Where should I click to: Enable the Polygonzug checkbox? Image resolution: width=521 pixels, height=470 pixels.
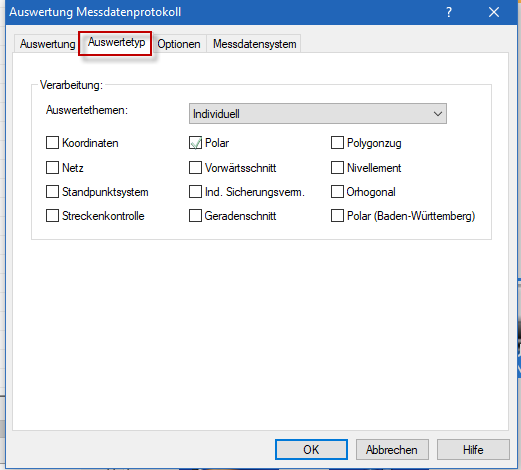pos(337,143)
